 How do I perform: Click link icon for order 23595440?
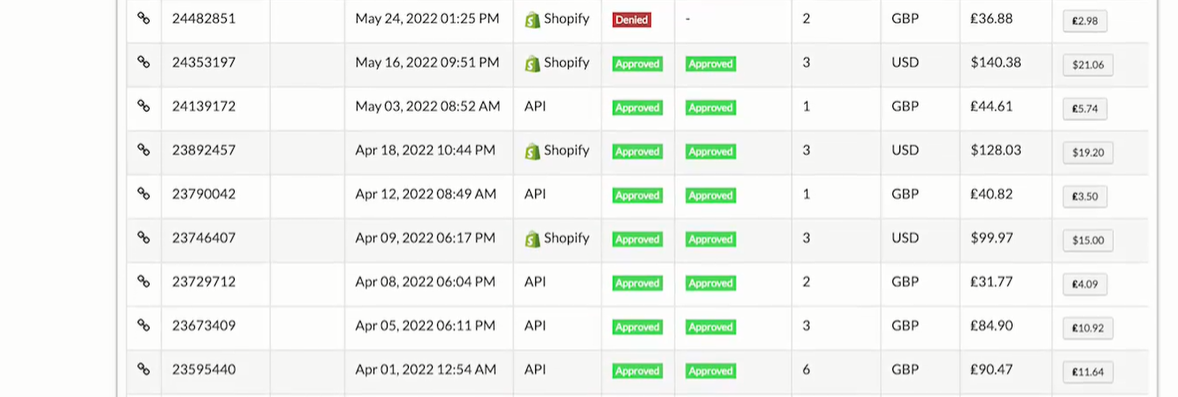tap(143, 369)
